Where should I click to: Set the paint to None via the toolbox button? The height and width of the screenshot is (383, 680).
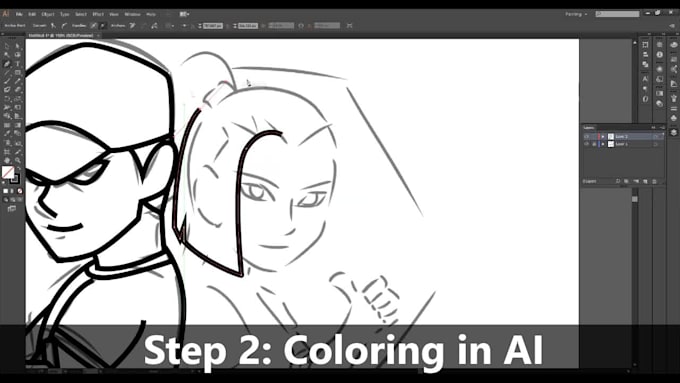pos(20,191)
